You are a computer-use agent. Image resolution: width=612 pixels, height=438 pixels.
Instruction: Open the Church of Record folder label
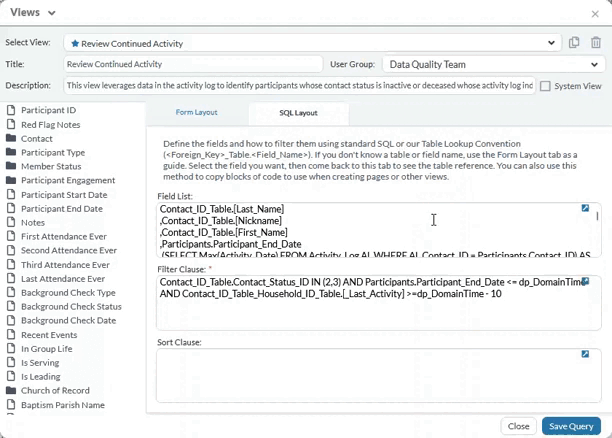pyautogui.click(x=55, y=390)
